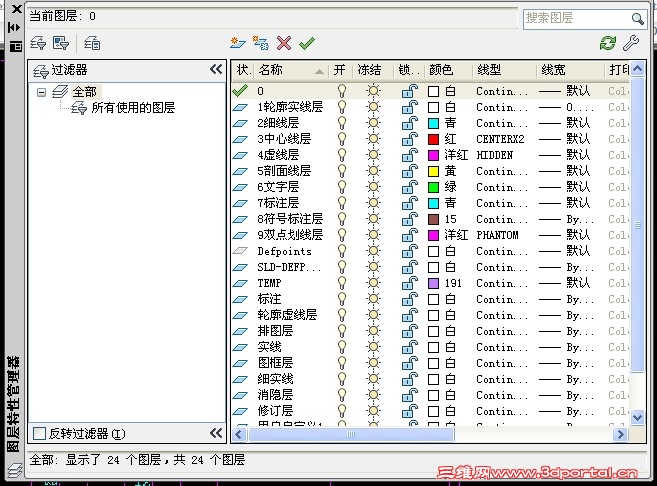Collapse the 全部 tree node
The image size is (657, 486).
[x=41, y=92]
